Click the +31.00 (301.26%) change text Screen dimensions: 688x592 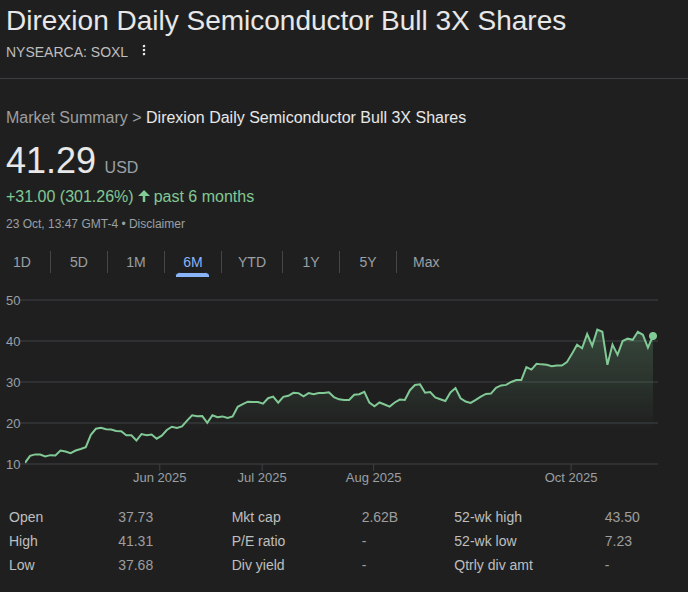[x=70, y=197]
